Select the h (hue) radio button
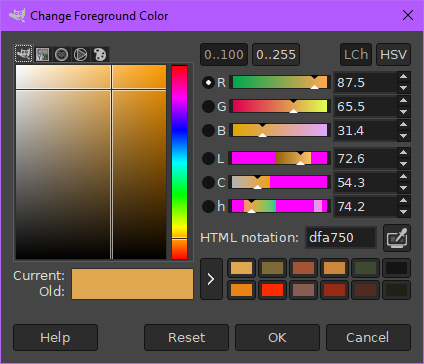Screen dimensions: 424x364 [208, 206]
